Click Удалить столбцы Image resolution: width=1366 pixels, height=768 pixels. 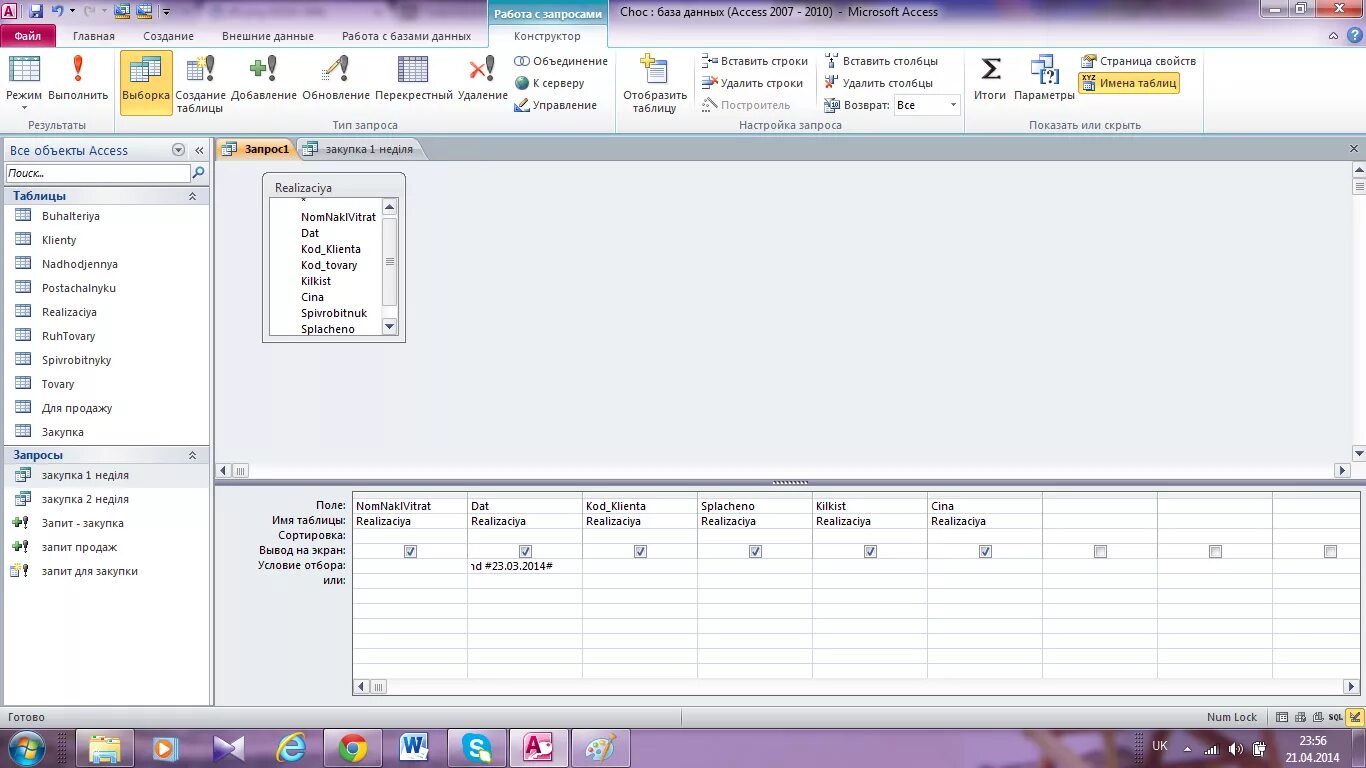(879, 83)
